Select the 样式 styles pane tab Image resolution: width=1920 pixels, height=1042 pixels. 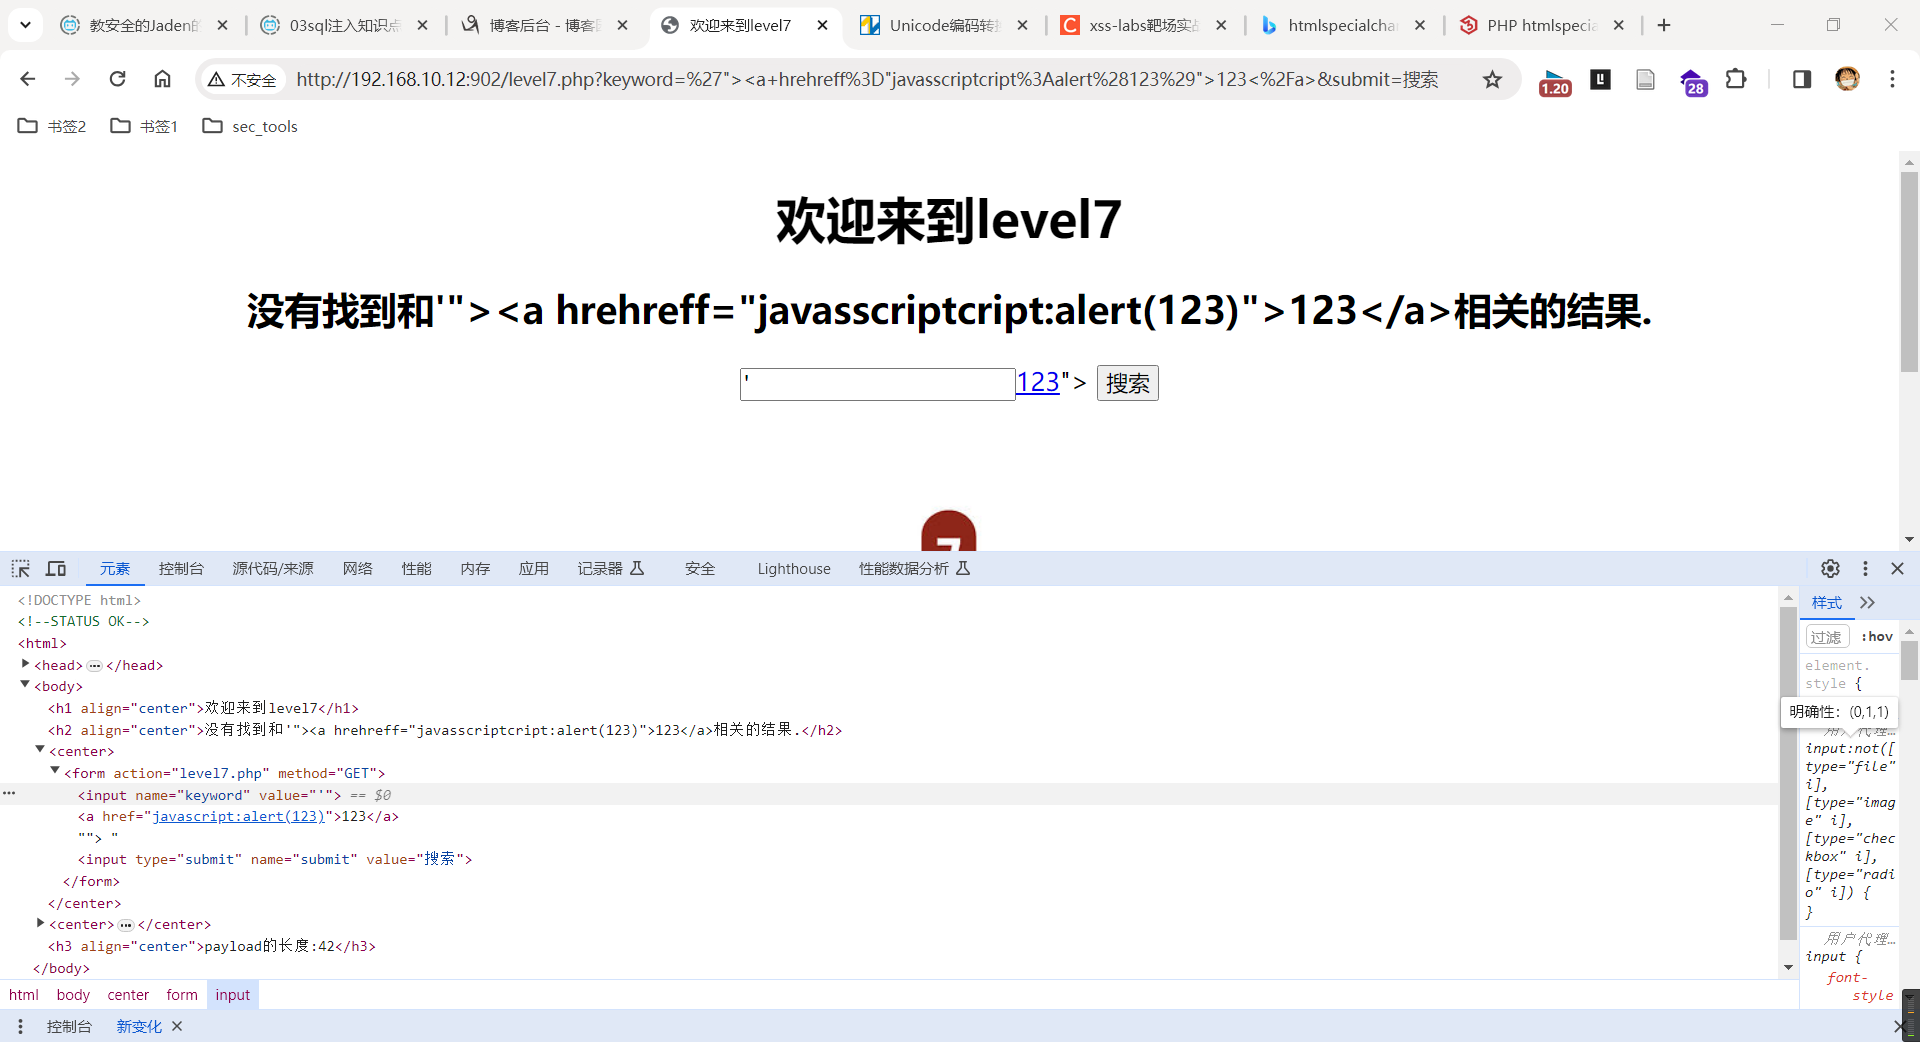1827,603
